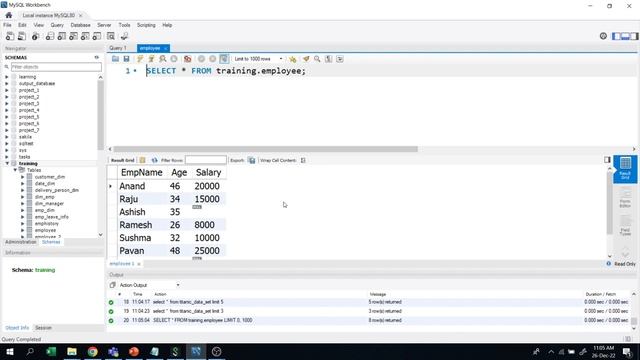Toggle the right sidebar panel visibility
Viewport: 640px width, 360px height.
pos(634,36)
